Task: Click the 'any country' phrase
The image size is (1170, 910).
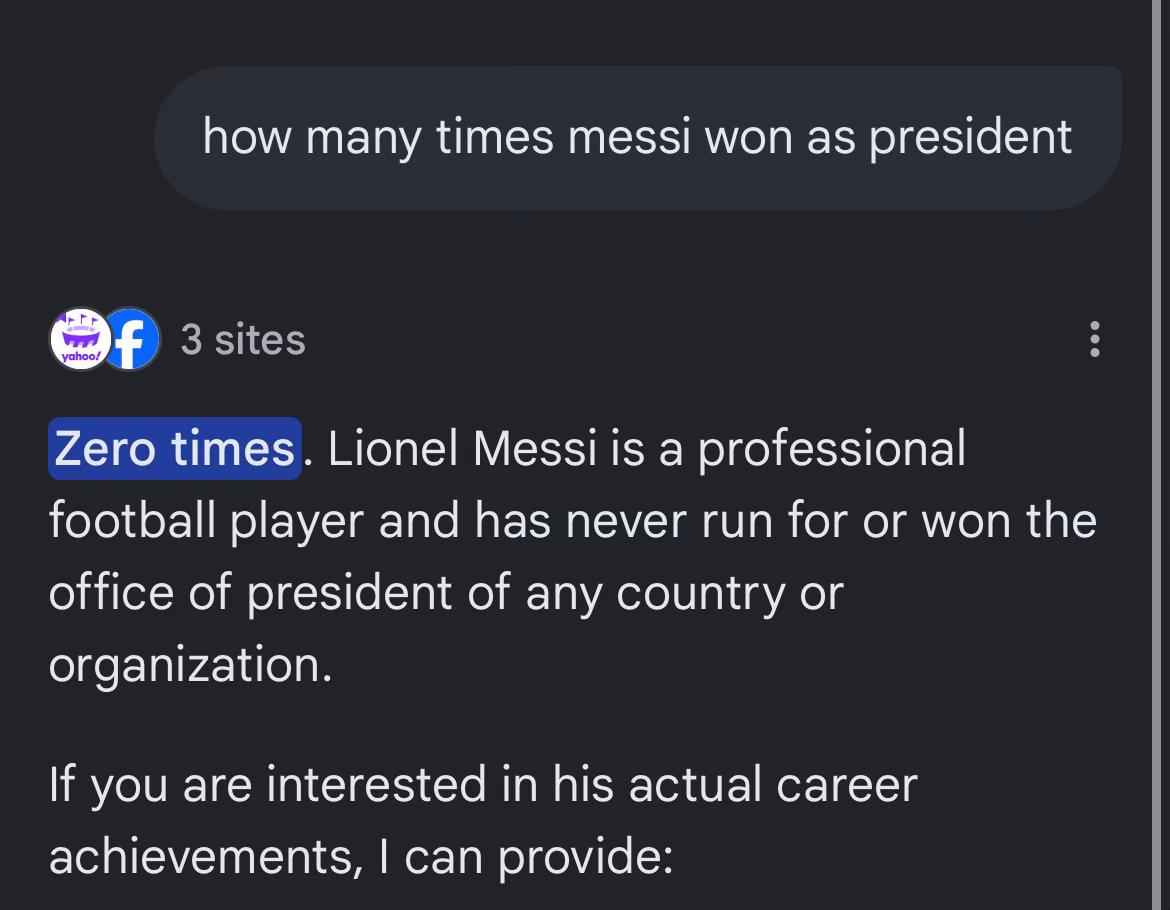Action: point(654,594)
